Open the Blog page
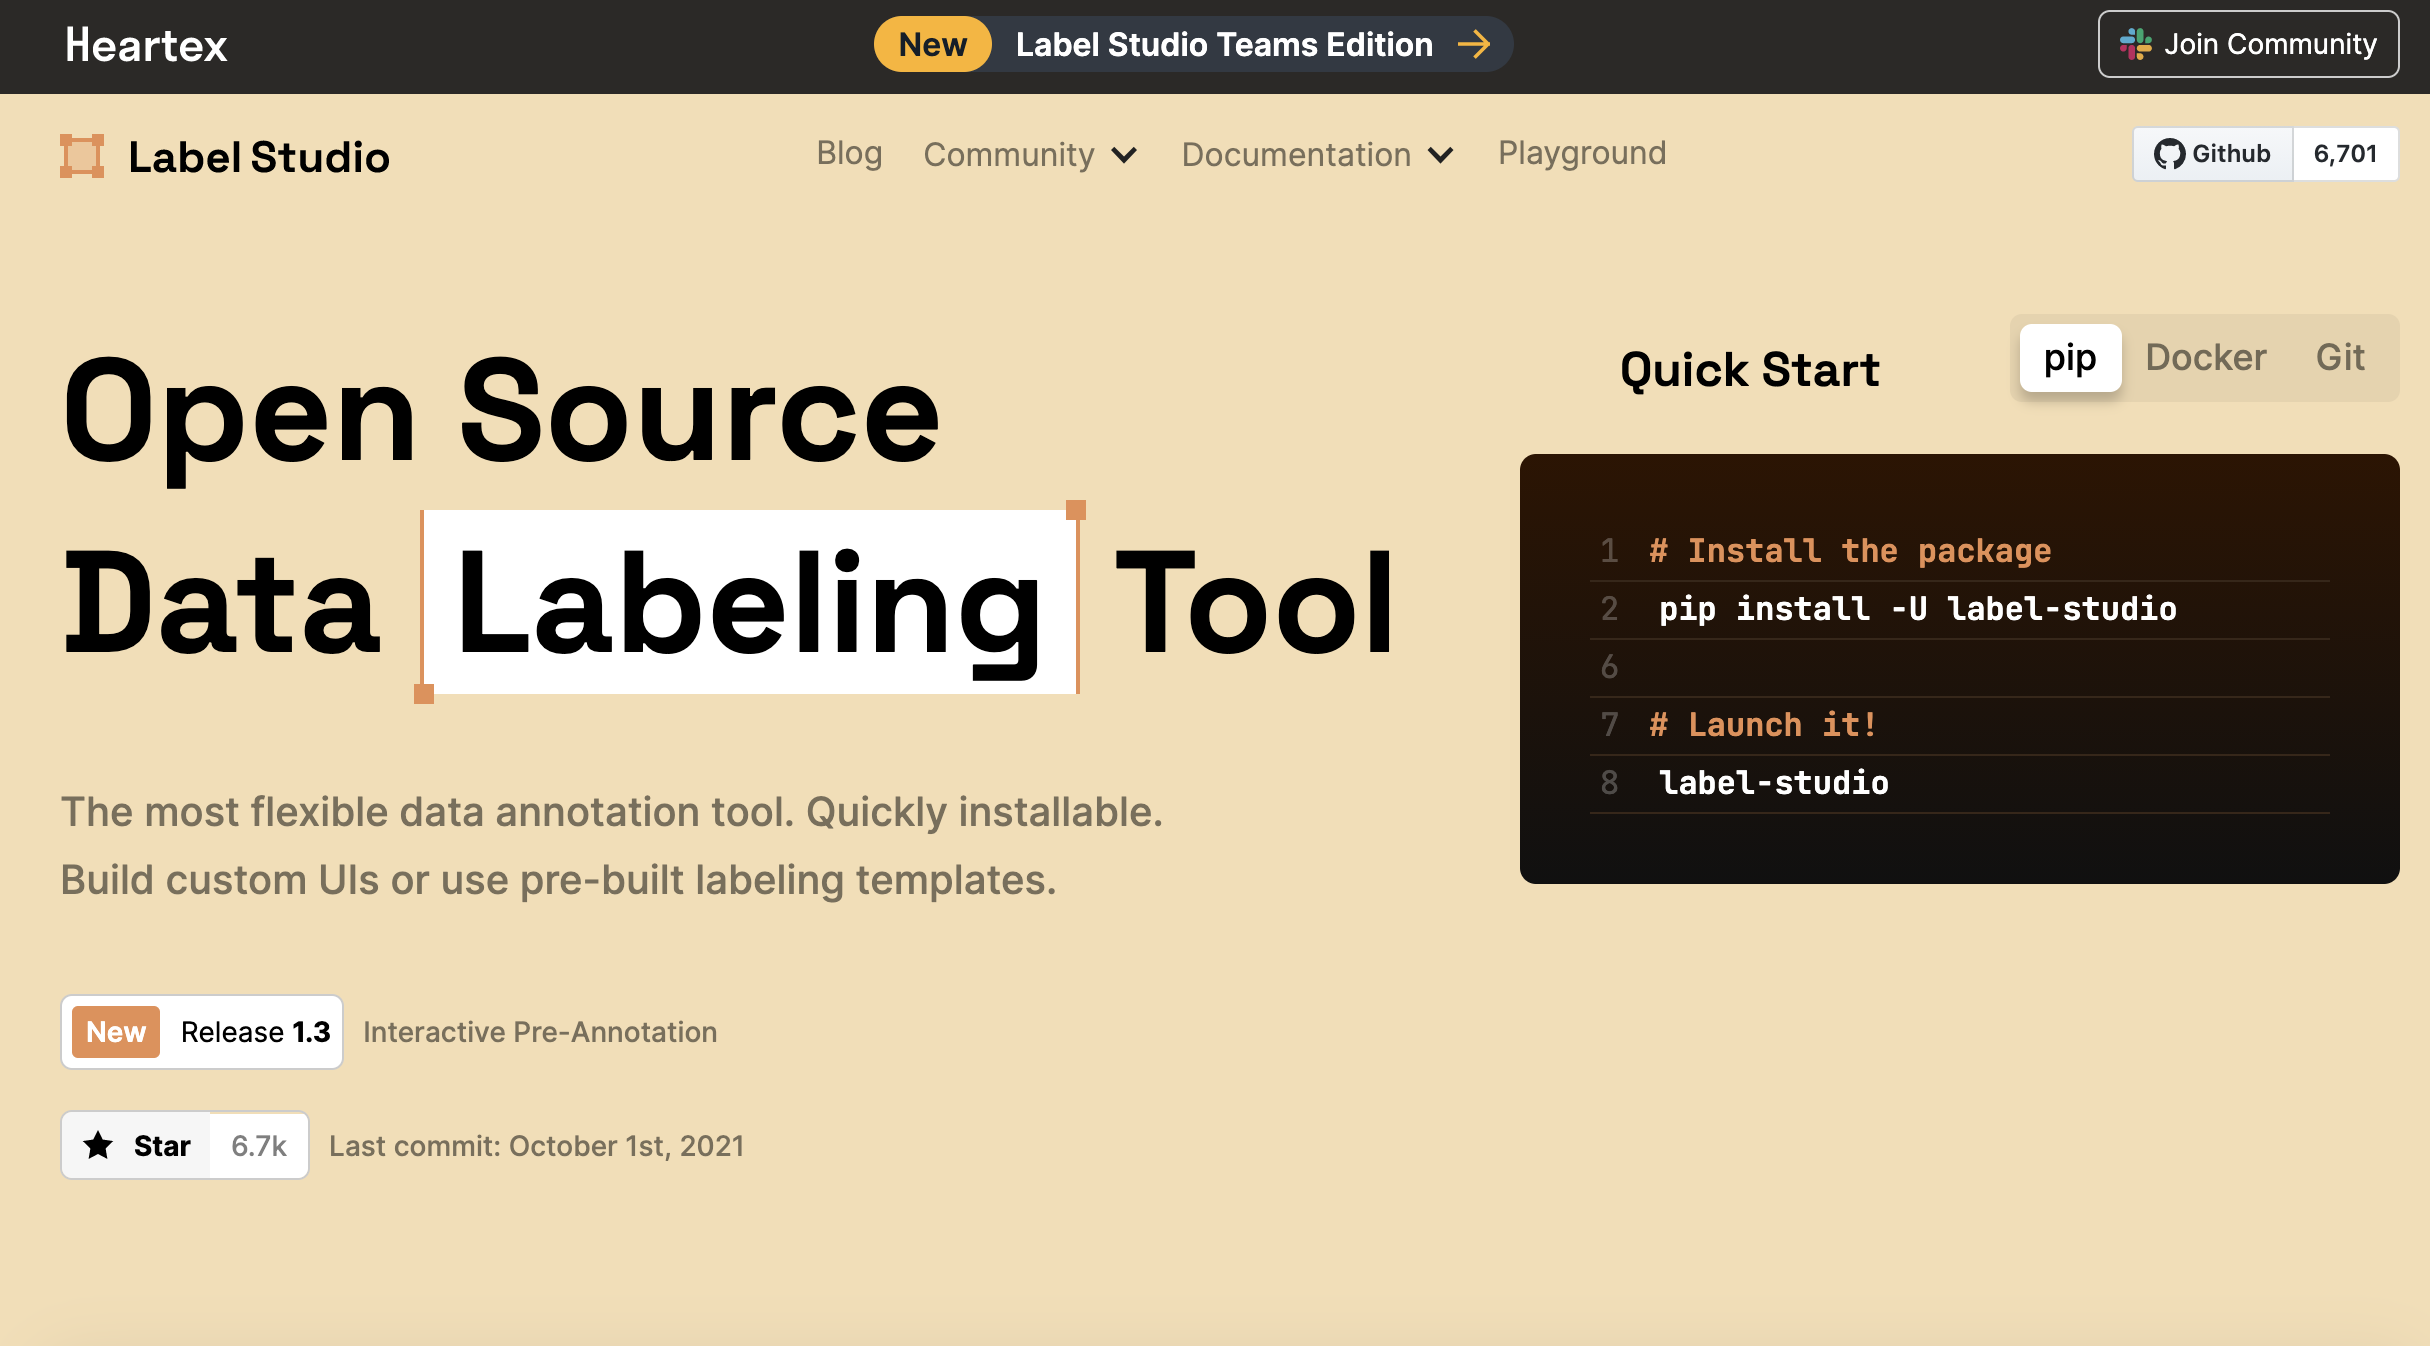The height and width of the screenshot is (1346, 2430). [x=849, y=153]
